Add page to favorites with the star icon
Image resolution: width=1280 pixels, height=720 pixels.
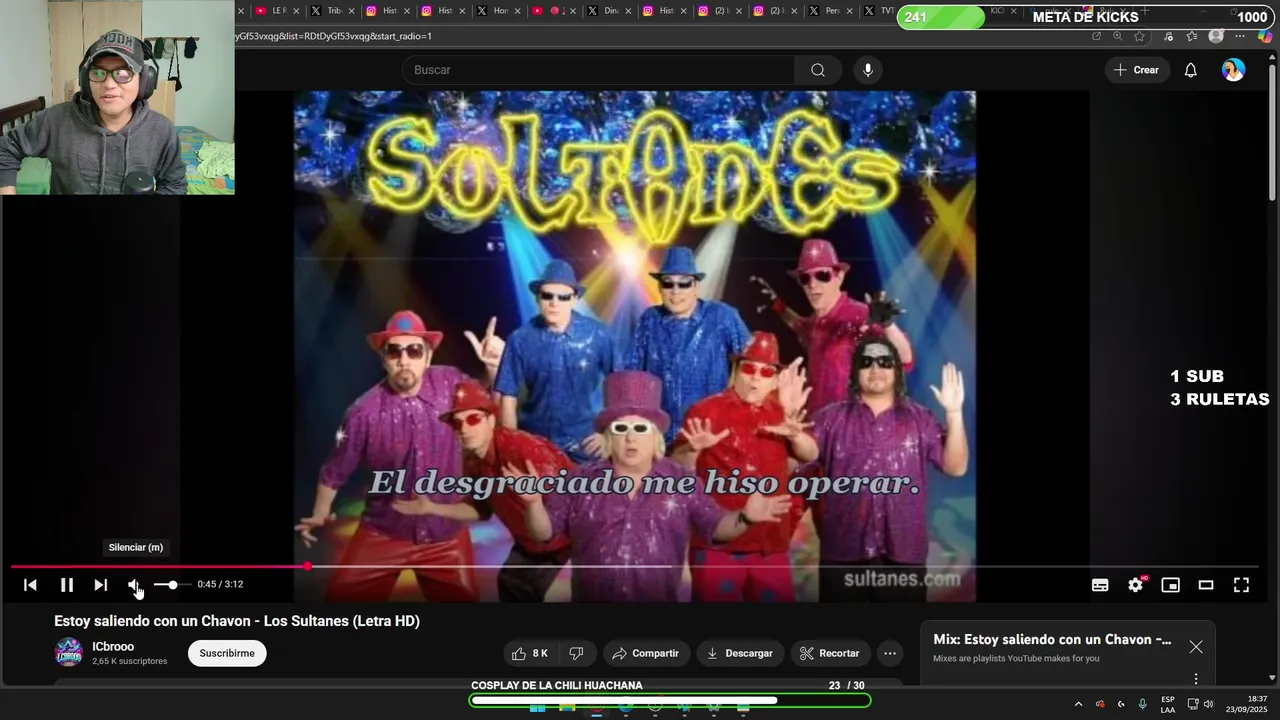[1139, 36]
